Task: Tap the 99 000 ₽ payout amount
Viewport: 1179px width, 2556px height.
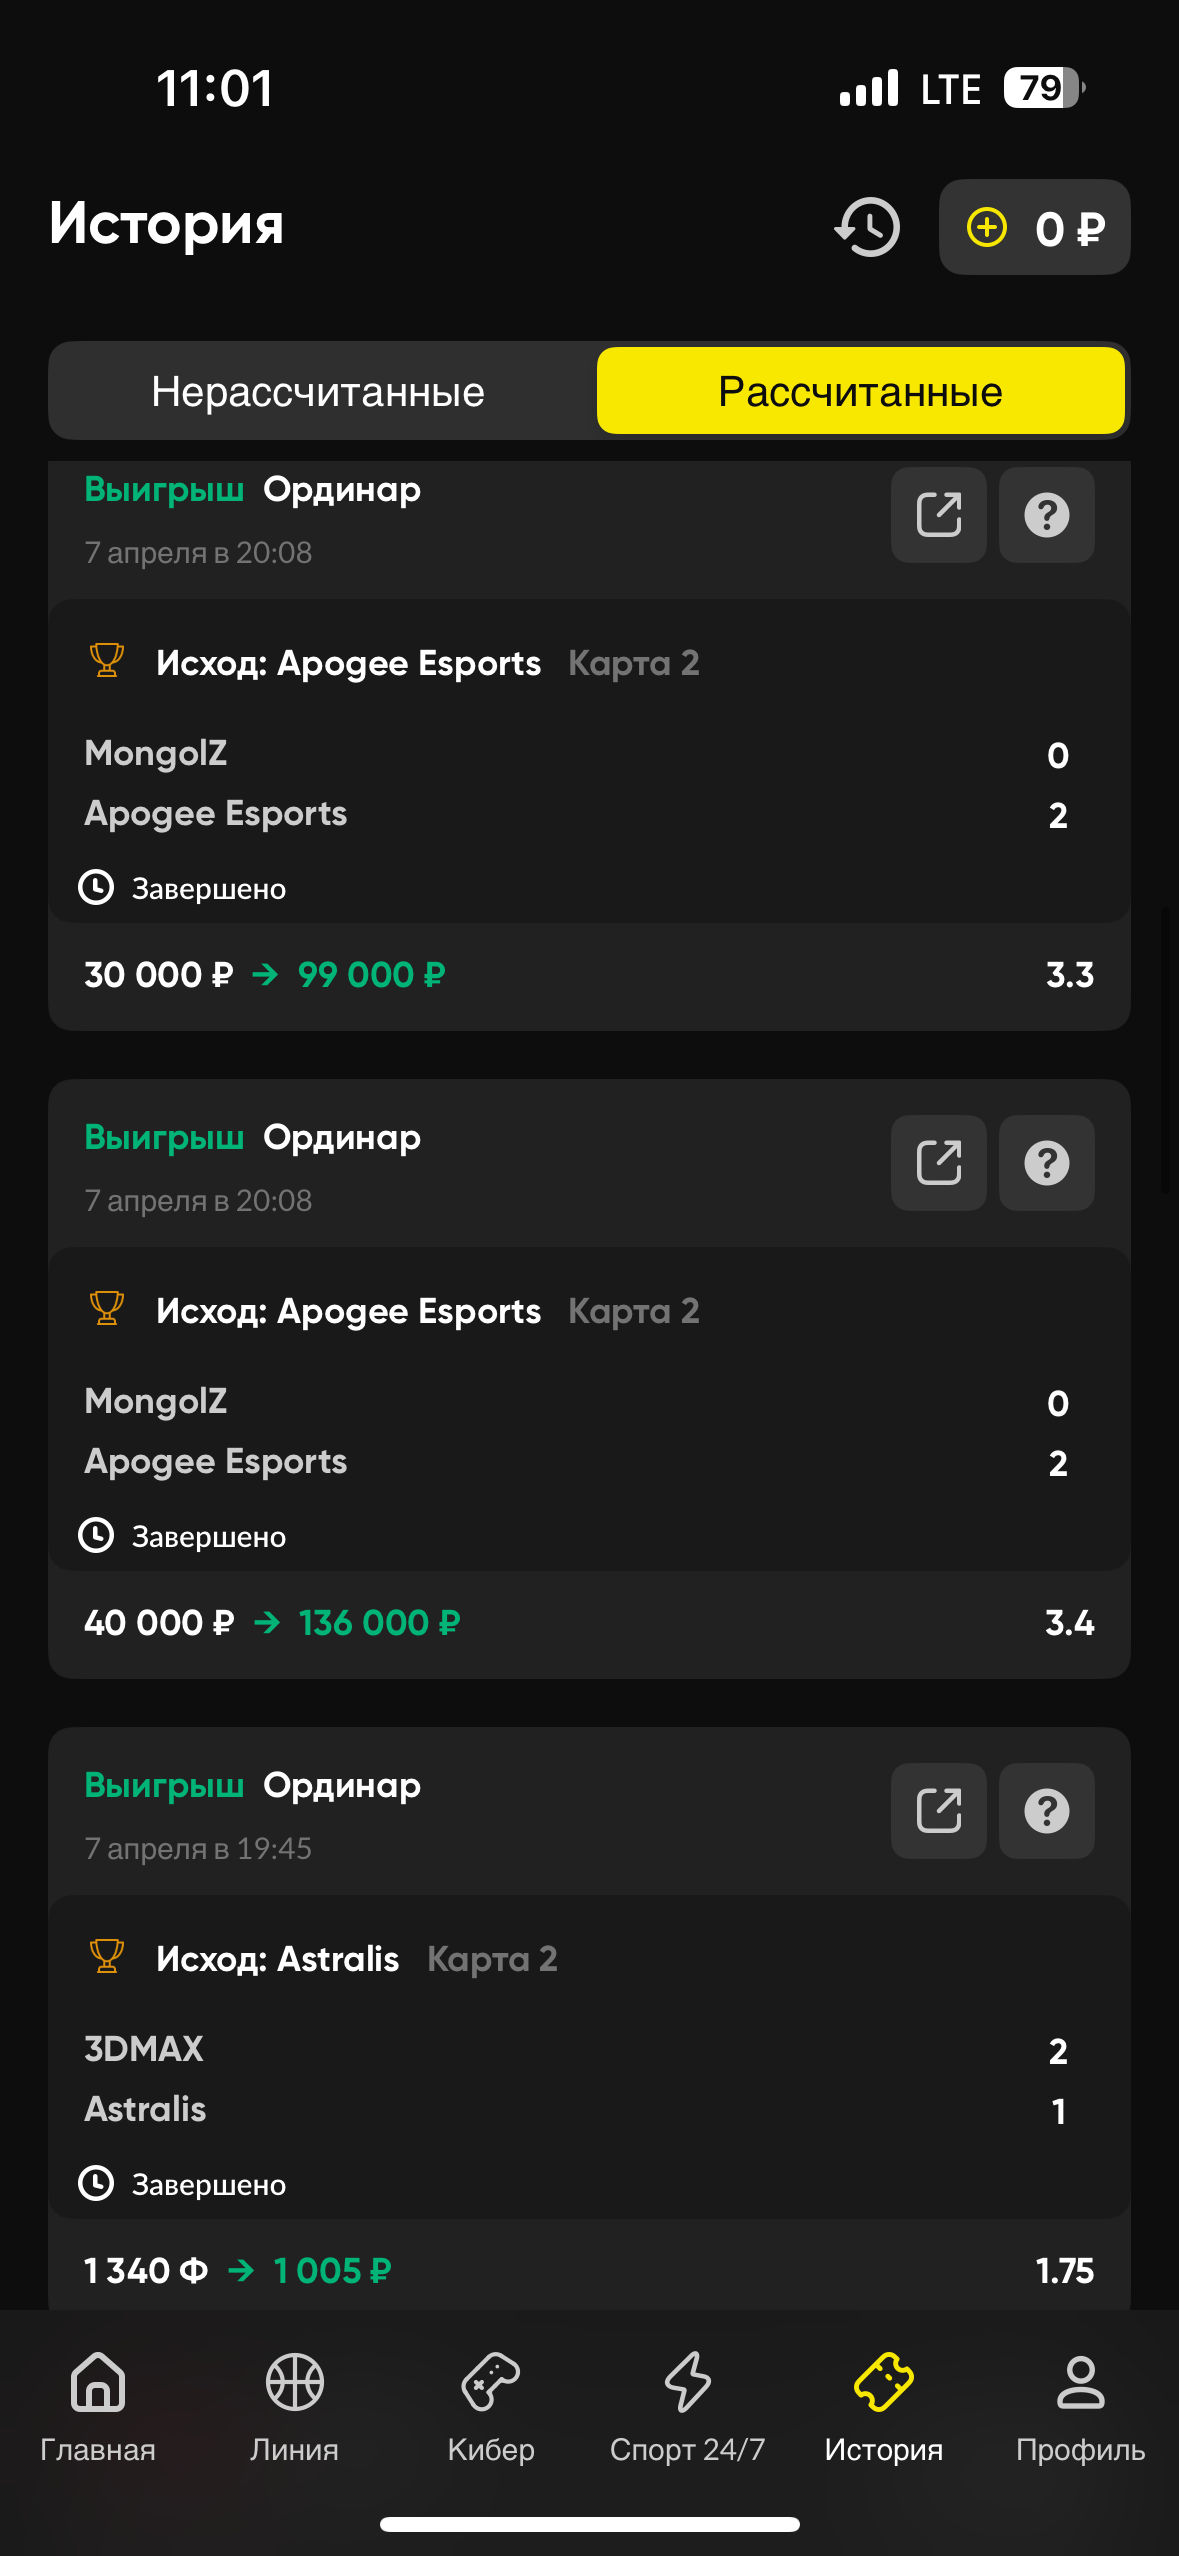Action: (371, 975)
